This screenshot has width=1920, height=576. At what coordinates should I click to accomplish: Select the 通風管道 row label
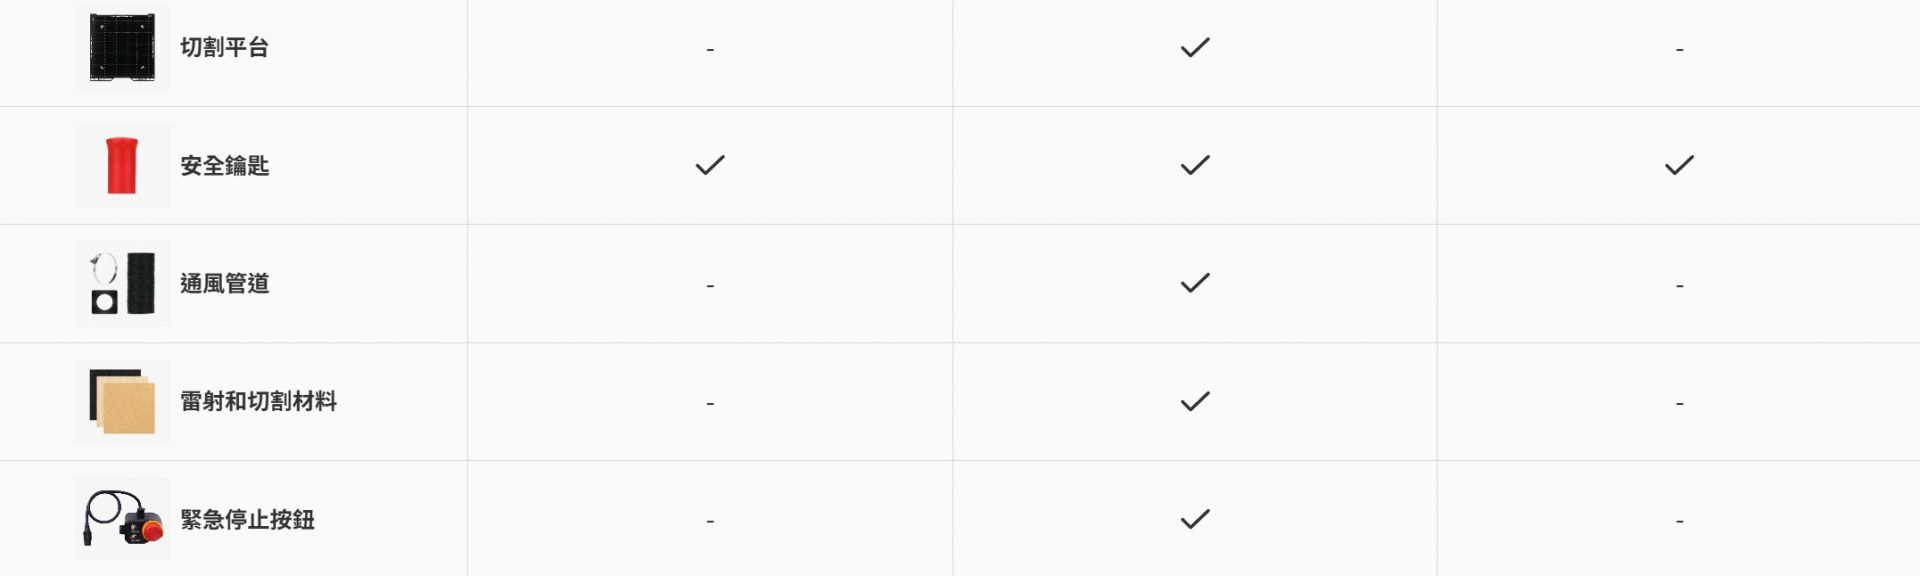[224, 283]
